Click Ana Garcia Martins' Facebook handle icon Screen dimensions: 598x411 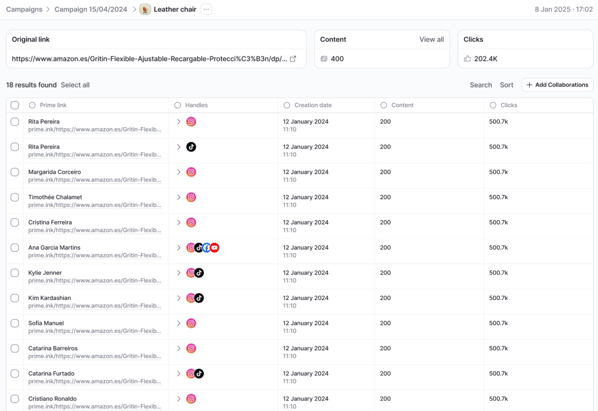(x=206, y=248)
